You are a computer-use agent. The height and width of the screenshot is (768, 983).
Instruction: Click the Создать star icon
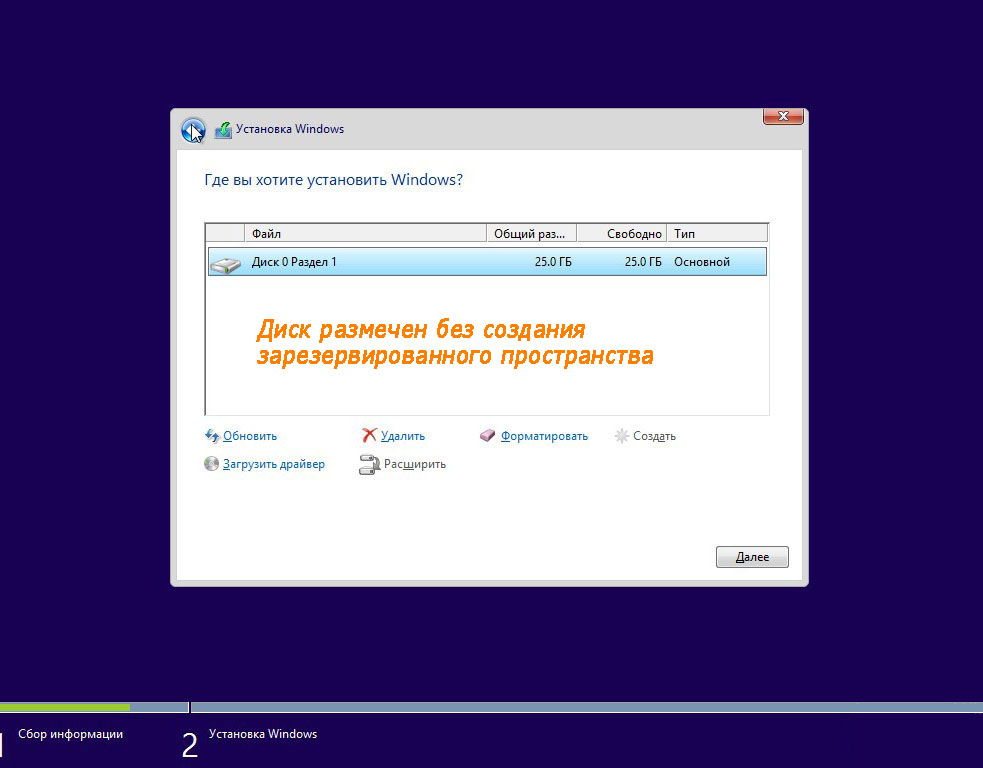point(621,436)
